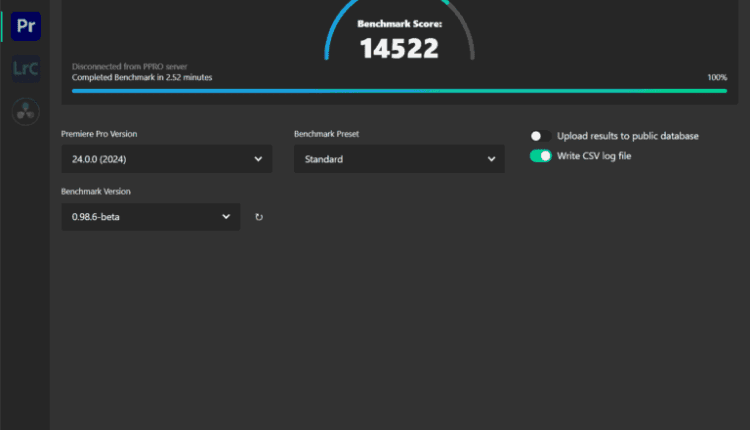
Task: Click the 14522 benchmark score value
Action: (399, 49)
